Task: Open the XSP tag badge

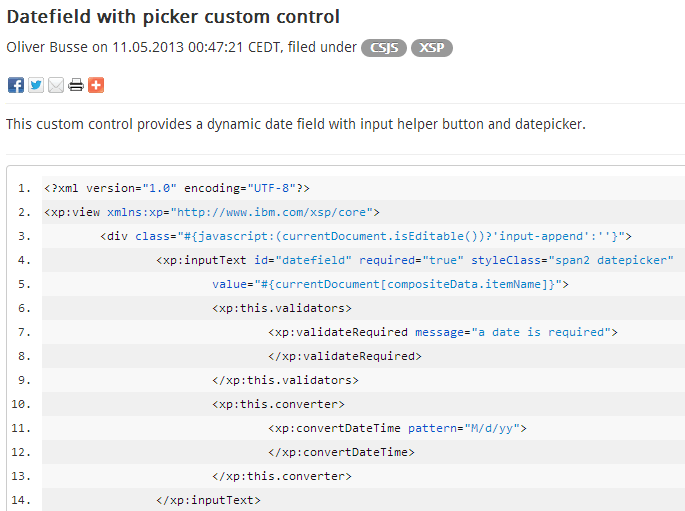Action: pyautogui.click(x=432, y=48)
